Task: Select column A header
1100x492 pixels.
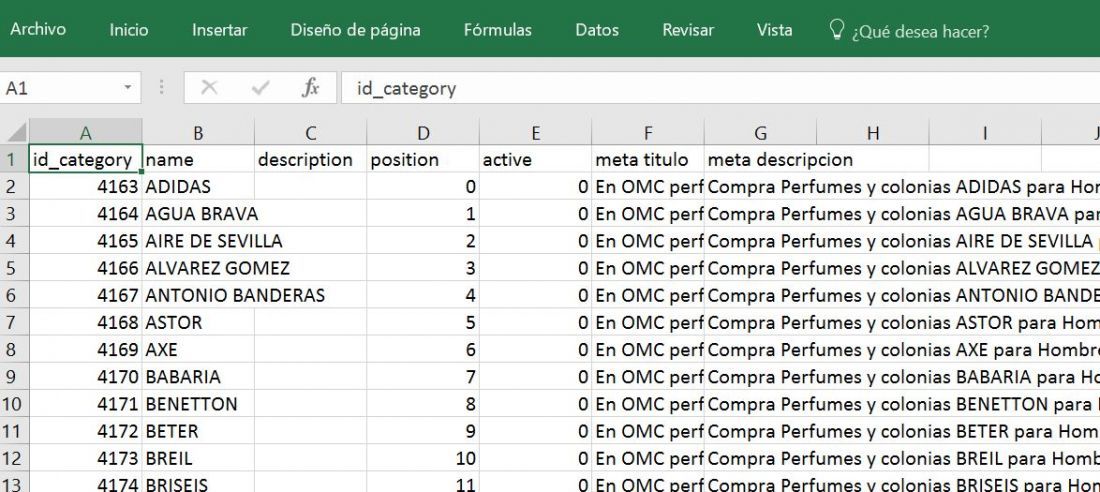Action: 86,132
